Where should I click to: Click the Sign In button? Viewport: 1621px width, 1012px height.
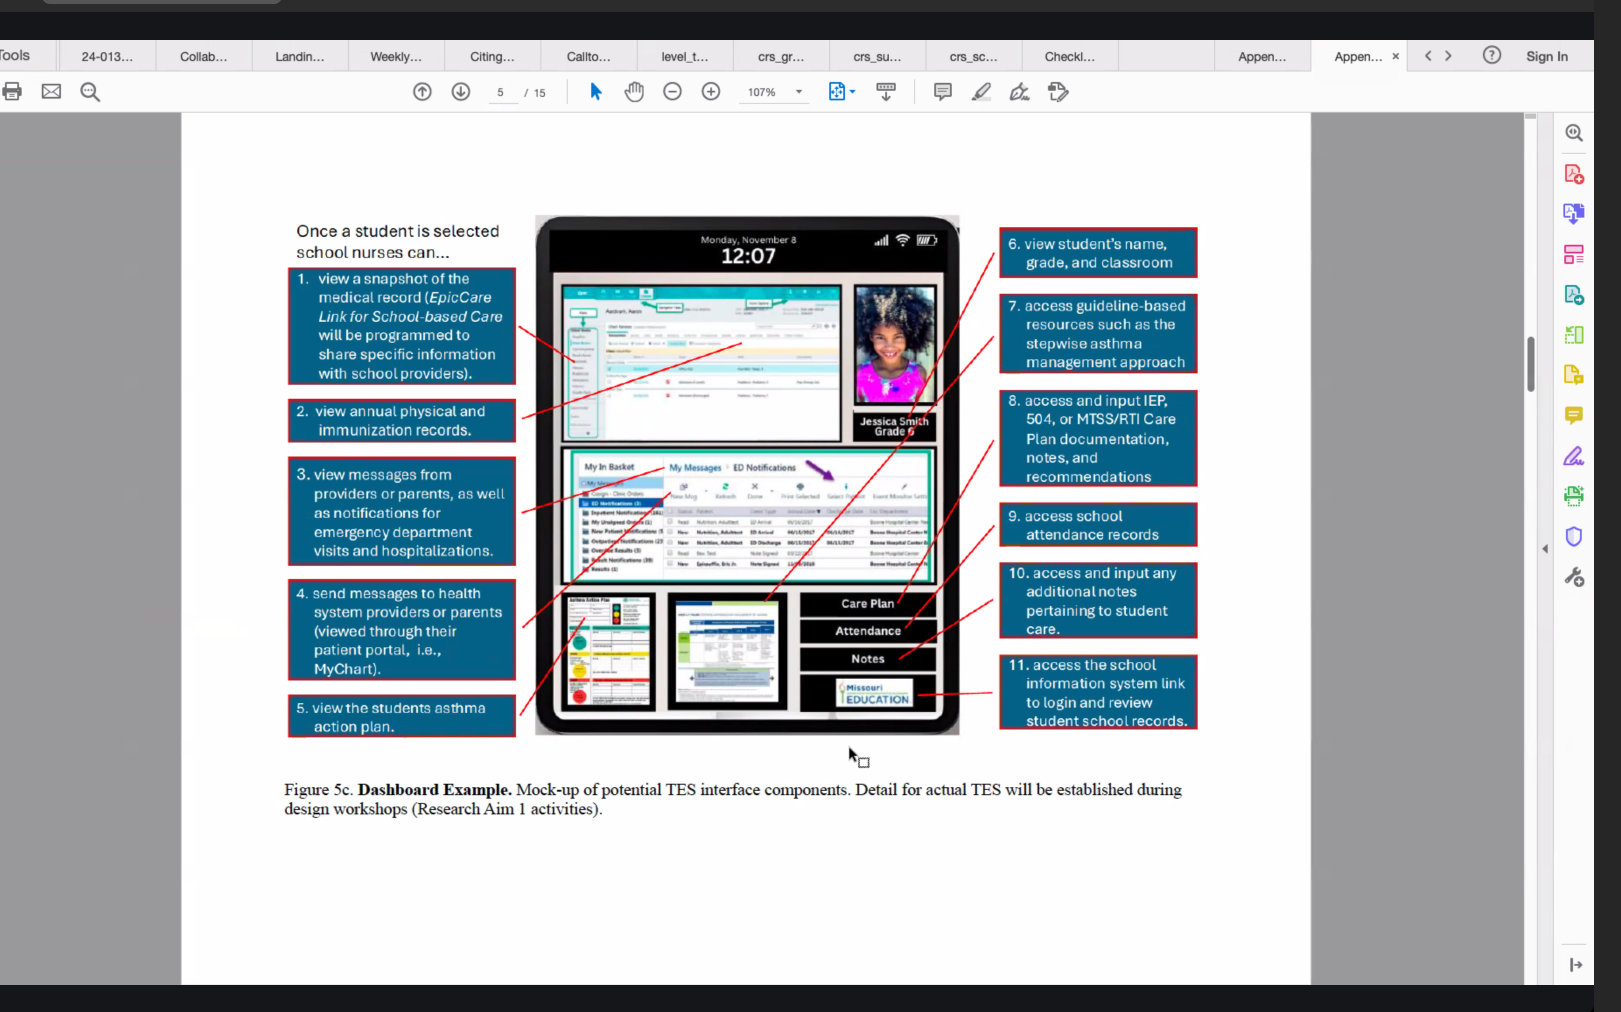[x=1547, y=56]
